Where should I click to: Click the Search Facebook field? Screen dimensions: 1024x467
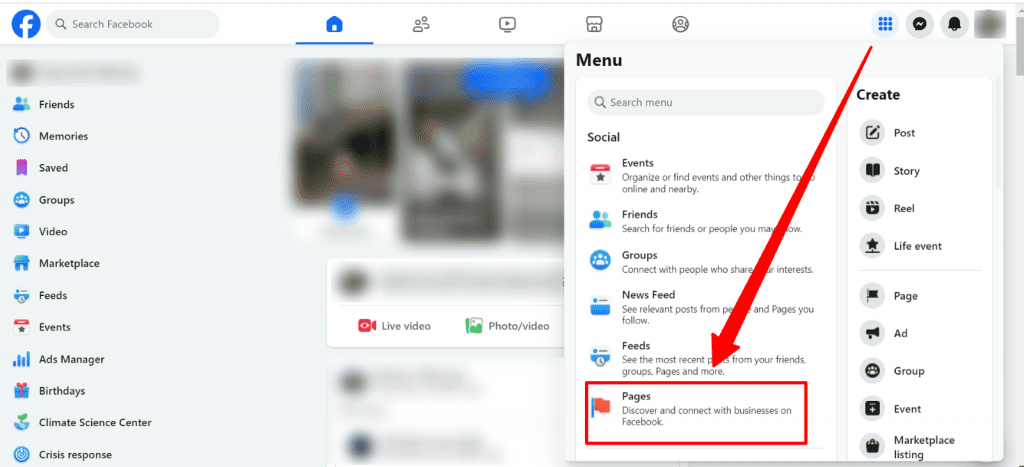pyautogui.click(x=133, y=24)
